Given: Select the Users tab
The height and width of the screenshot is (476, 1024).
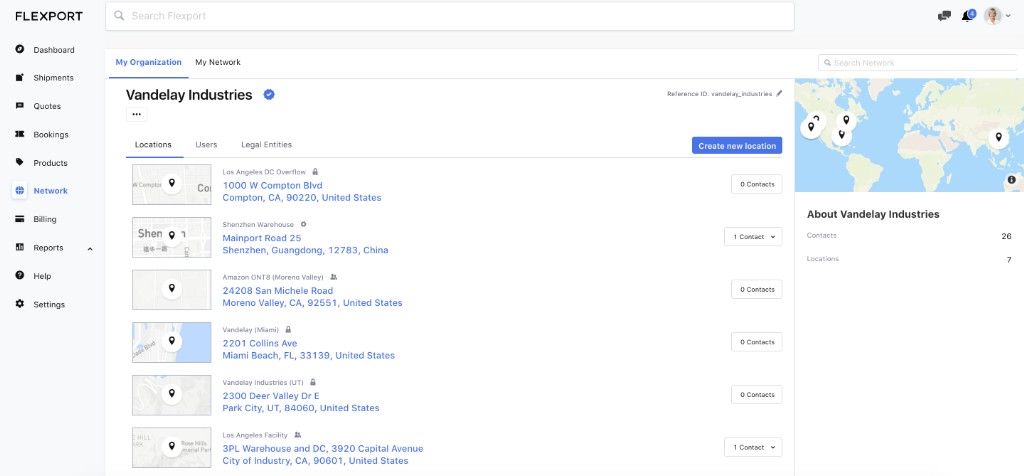Looking at the screenshot, I should [206, 145].
